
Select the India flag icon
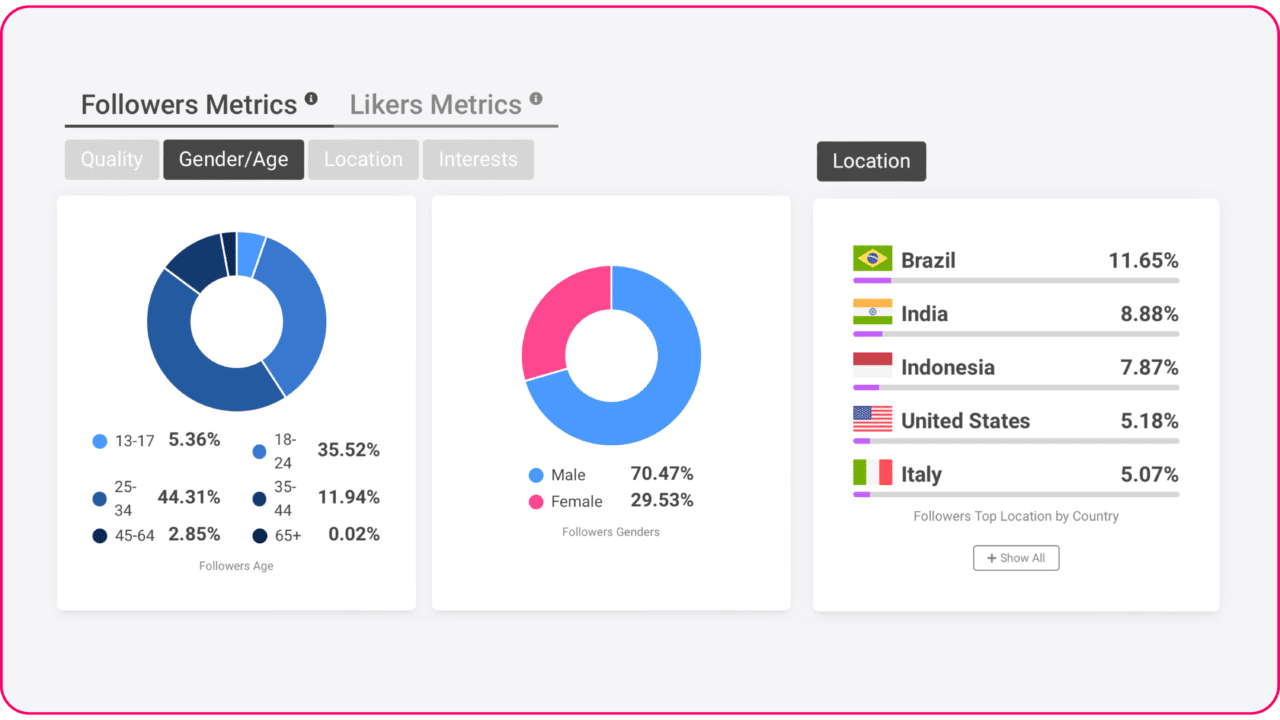coord(872,311)
